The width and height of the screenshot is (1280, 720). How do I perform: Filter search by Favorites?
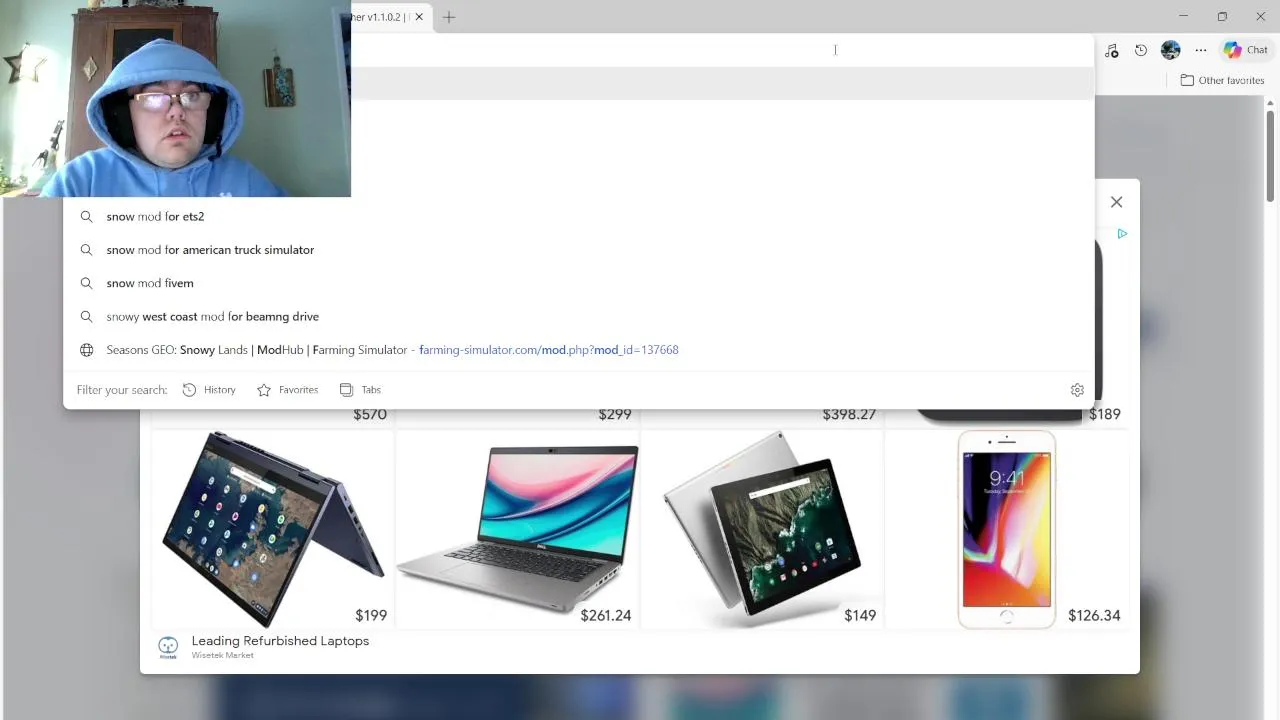pyautogui.click(x=288, y=390)
